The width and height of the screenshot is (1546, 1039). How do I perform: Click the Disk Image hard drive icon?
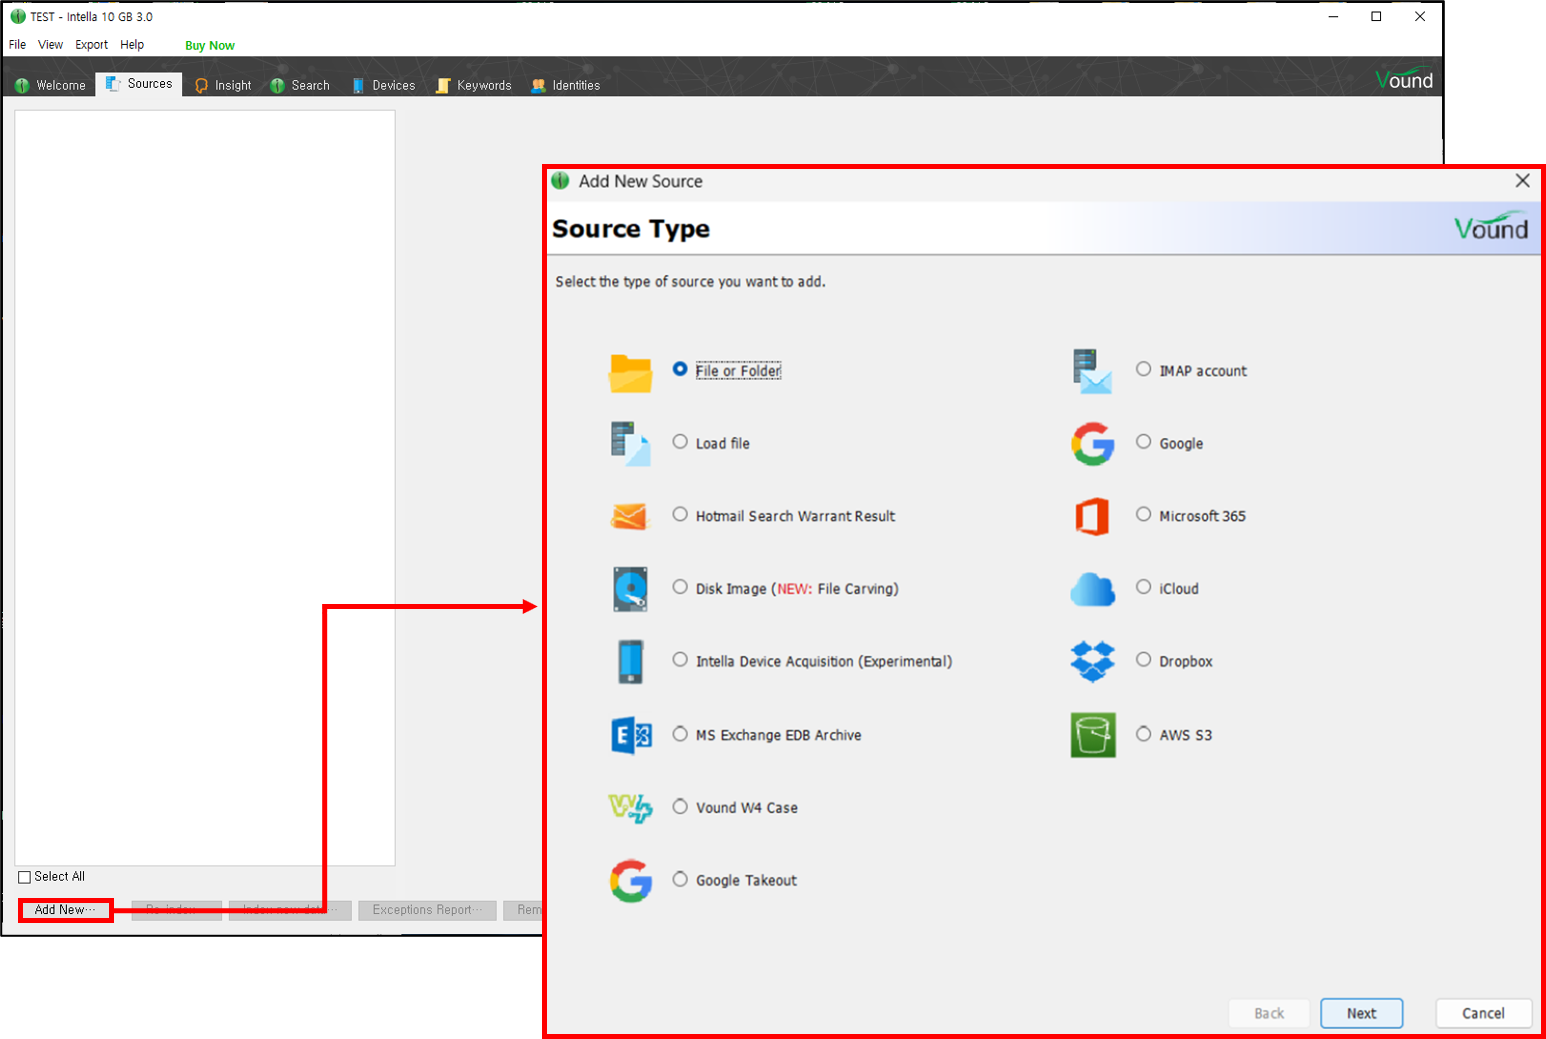click(630, 589)
